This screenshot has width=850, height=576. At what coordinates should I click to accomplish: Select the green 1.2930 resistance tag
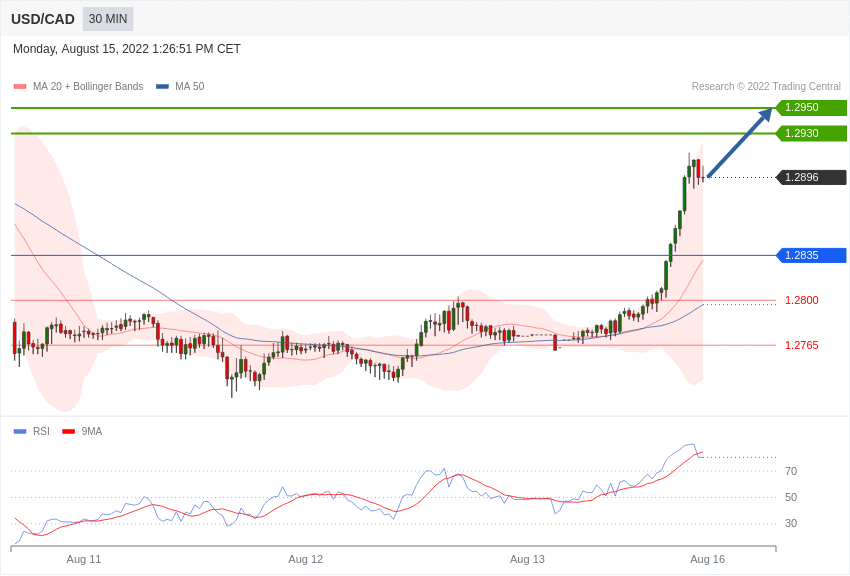pos(811,134)
